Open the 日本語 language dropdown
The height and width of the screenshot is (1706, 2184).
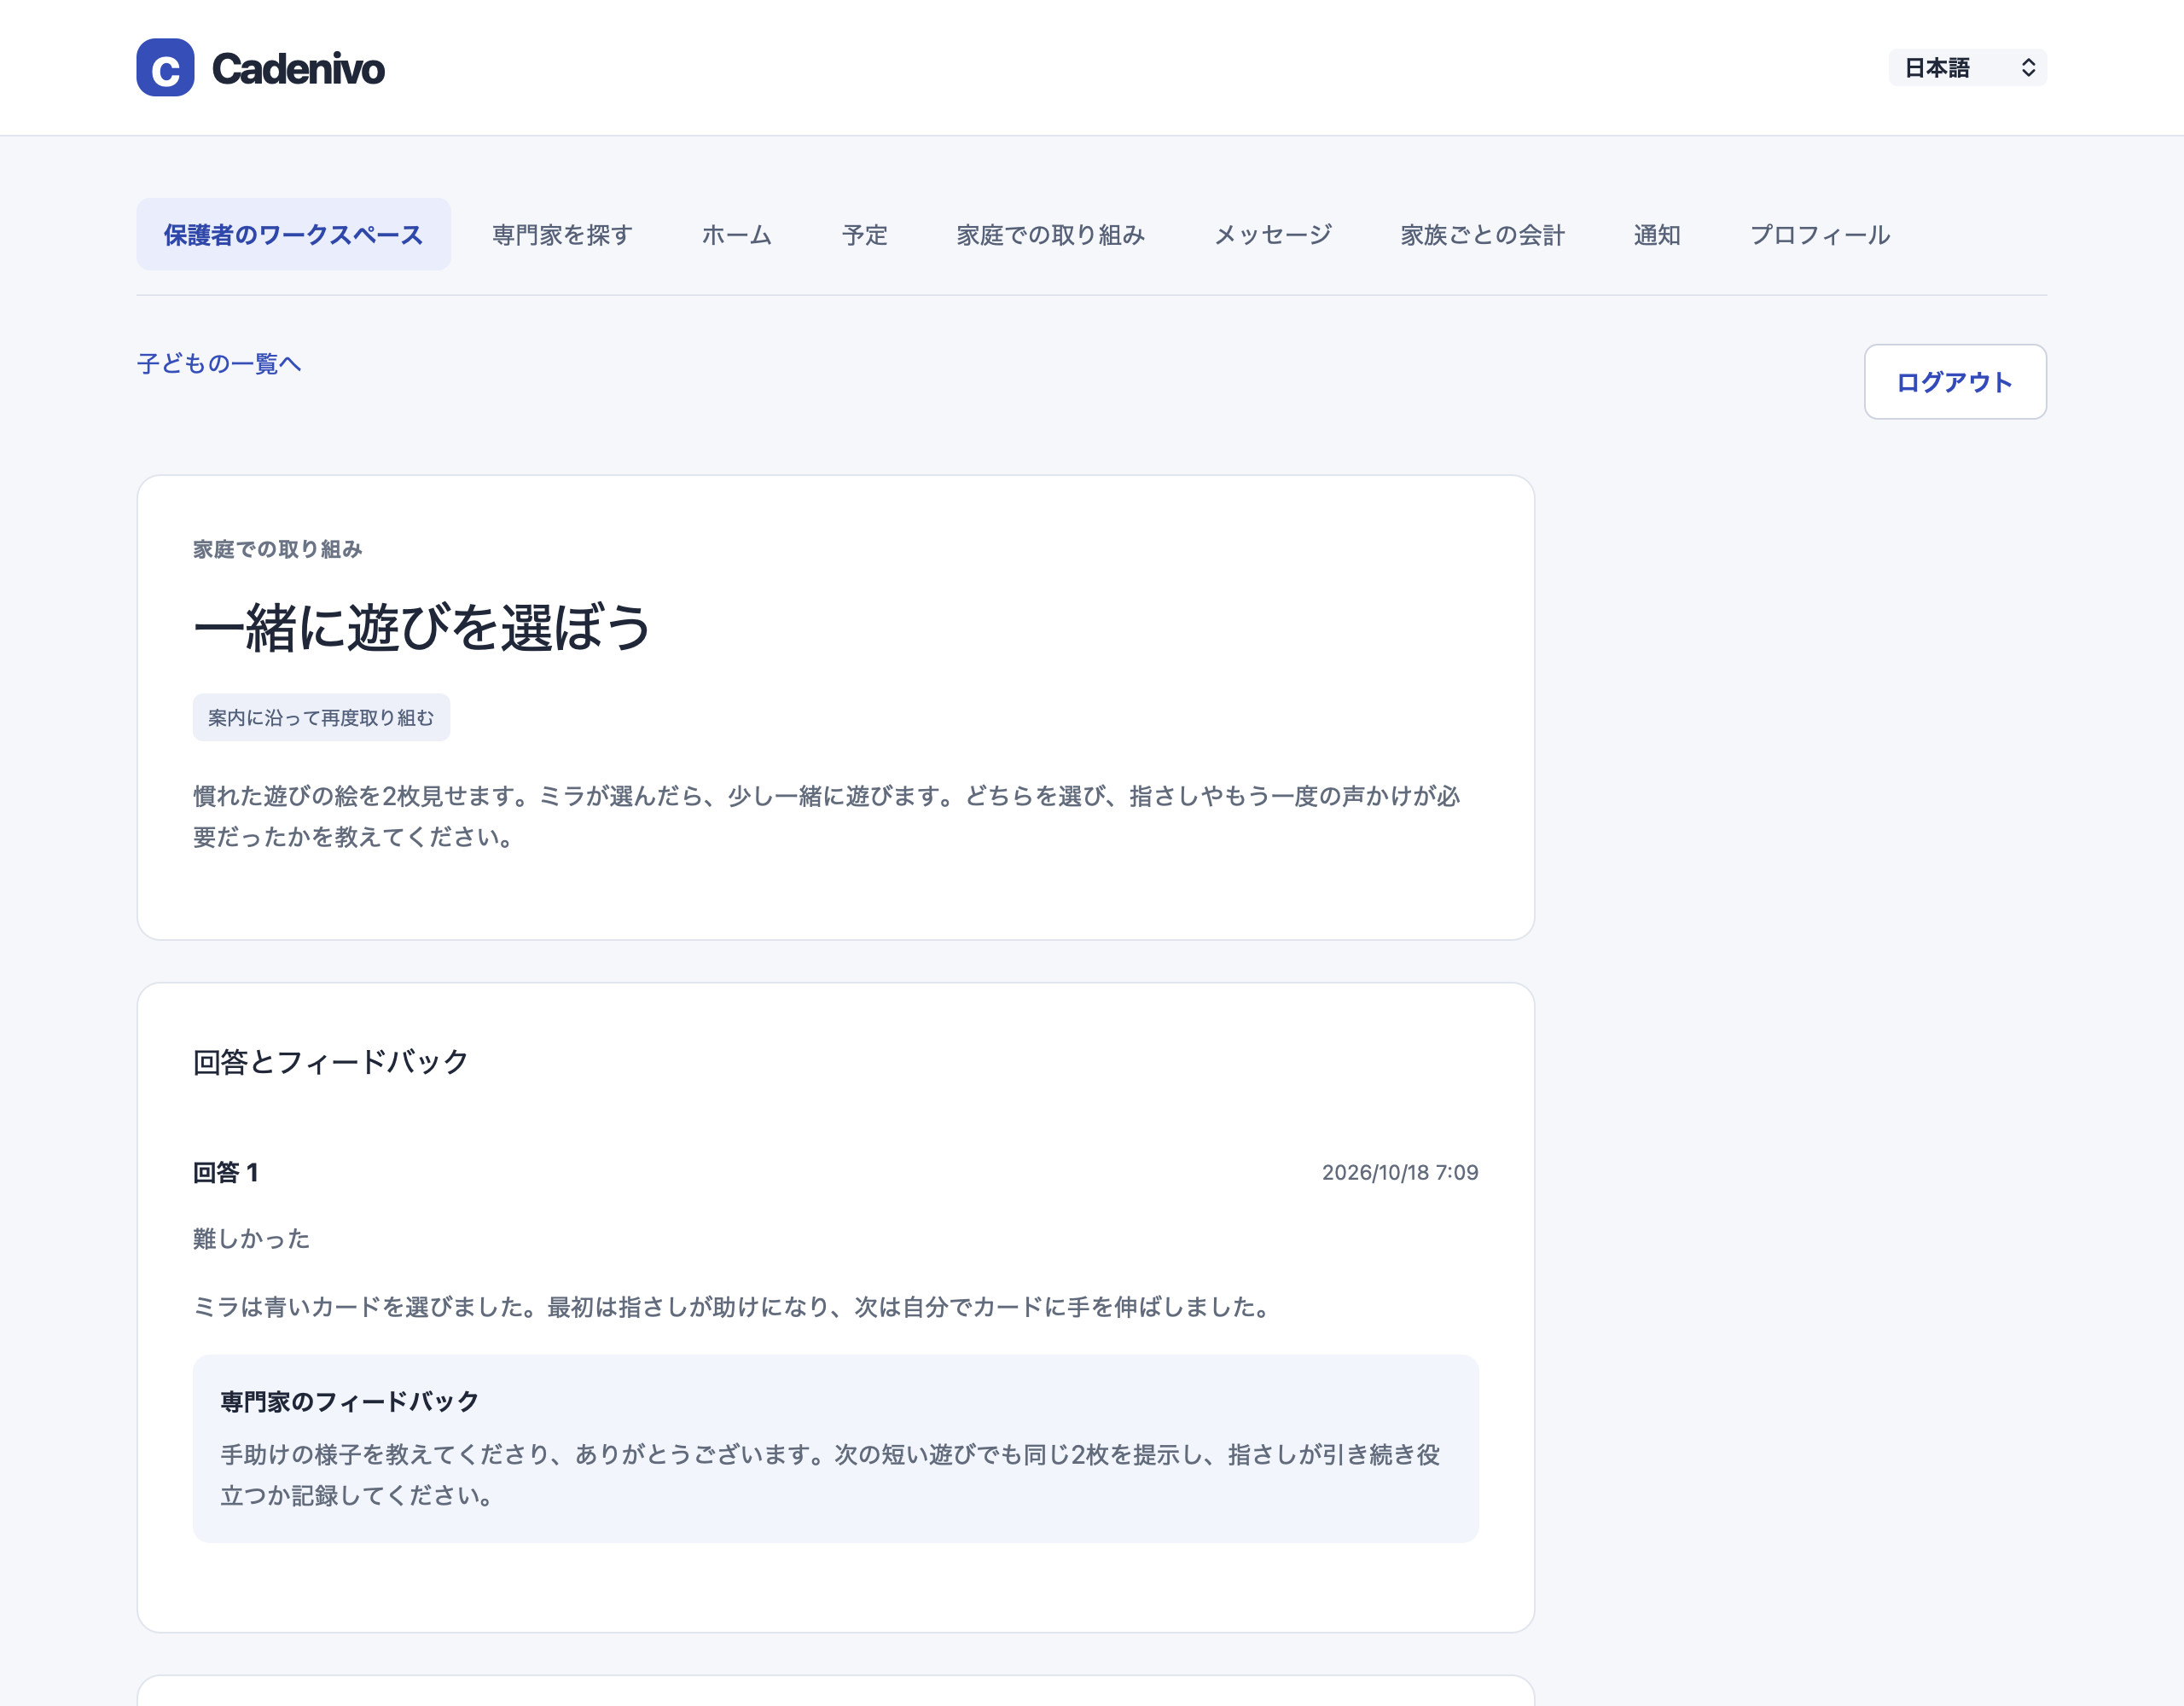1967,68
